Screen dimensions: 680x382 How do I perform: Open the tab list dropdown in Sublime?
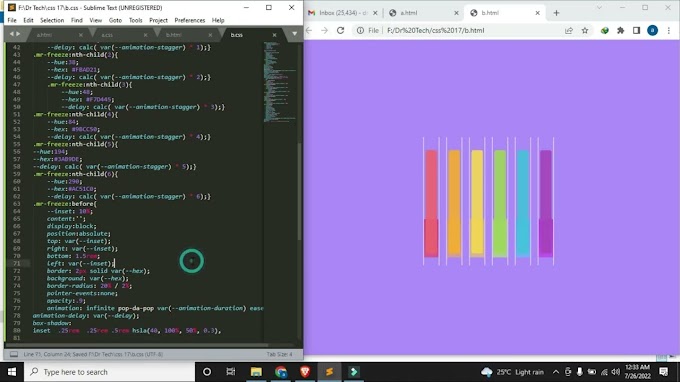tap(294, 34)
